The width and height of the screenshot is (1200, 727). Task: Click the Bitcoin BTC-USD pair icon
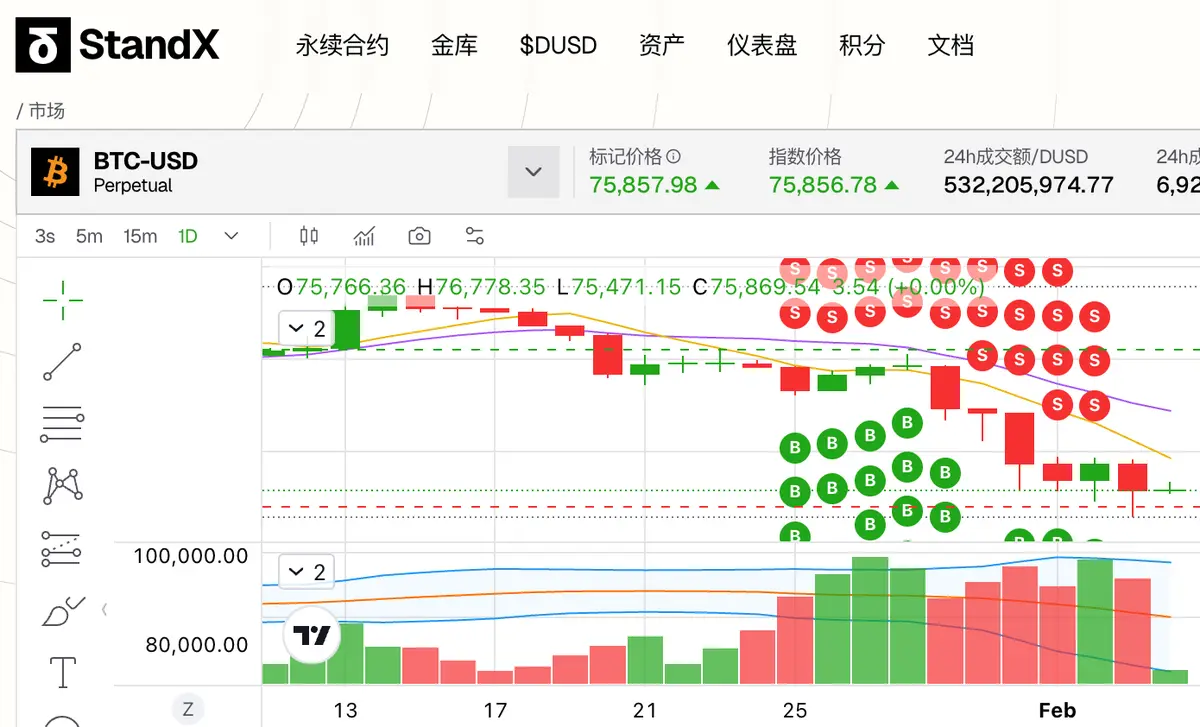click(55, 172)
